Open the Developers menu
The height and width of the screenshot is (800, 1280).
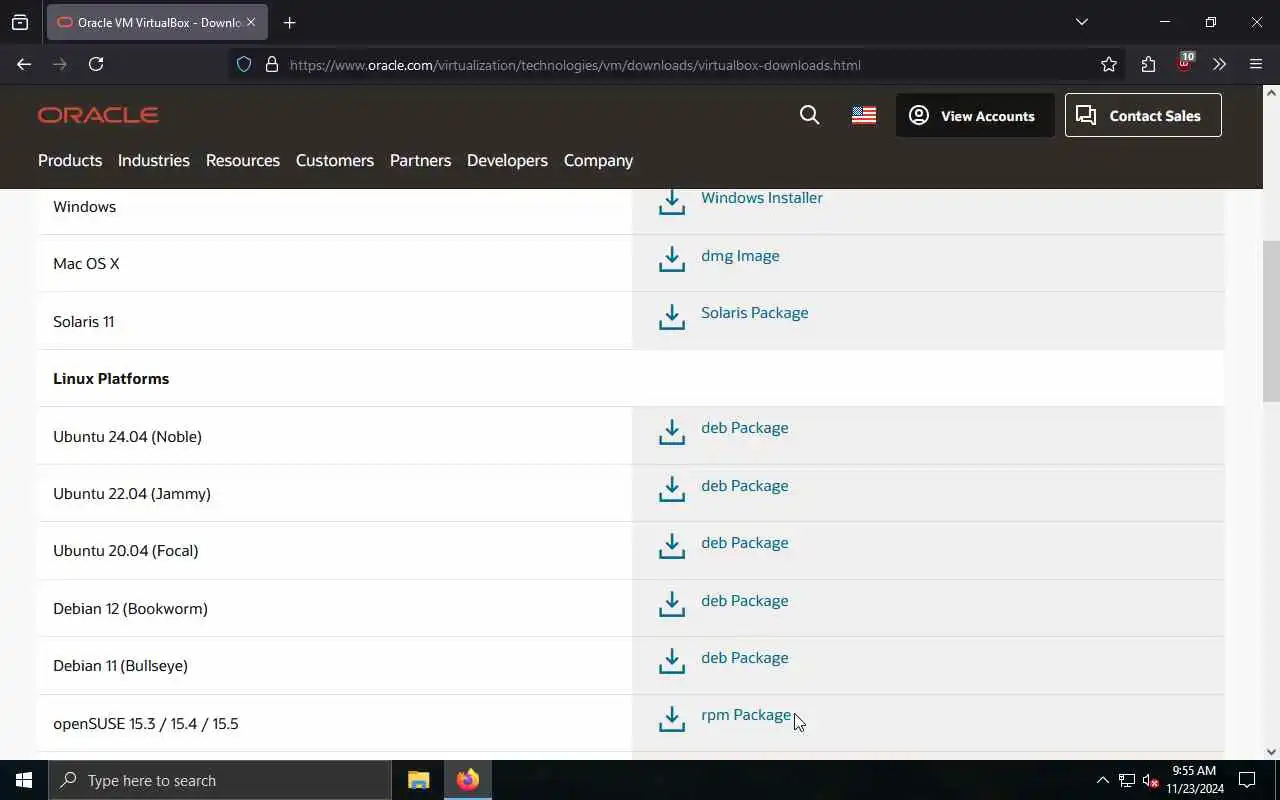(507, 160)
